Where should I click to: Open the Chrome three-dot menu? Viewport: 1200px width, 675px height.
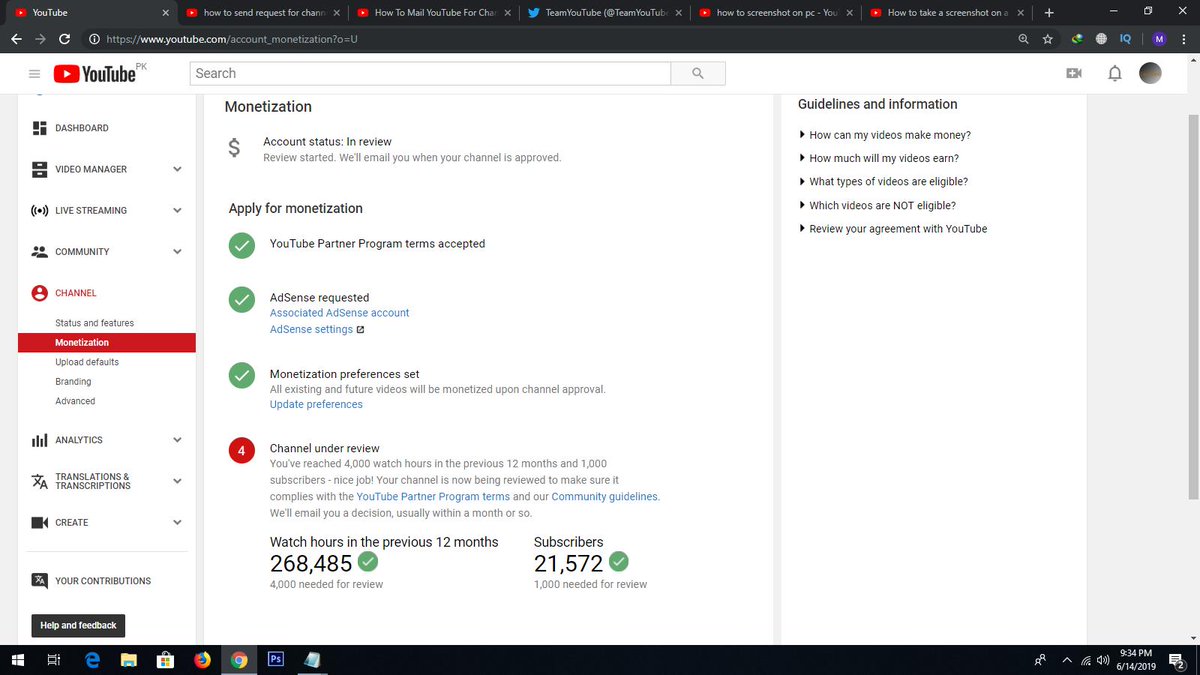[x=1186, y=39]
